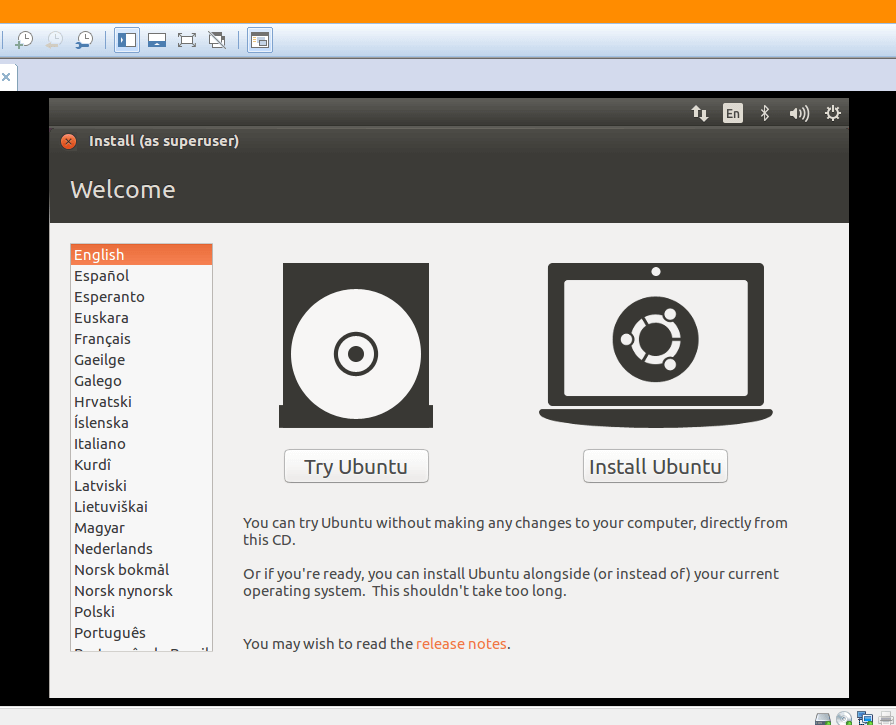Click the Bluetooth icon in Ubuntu's panel
This screenshot has width=896, height=725.
click(x=765, y=113)
